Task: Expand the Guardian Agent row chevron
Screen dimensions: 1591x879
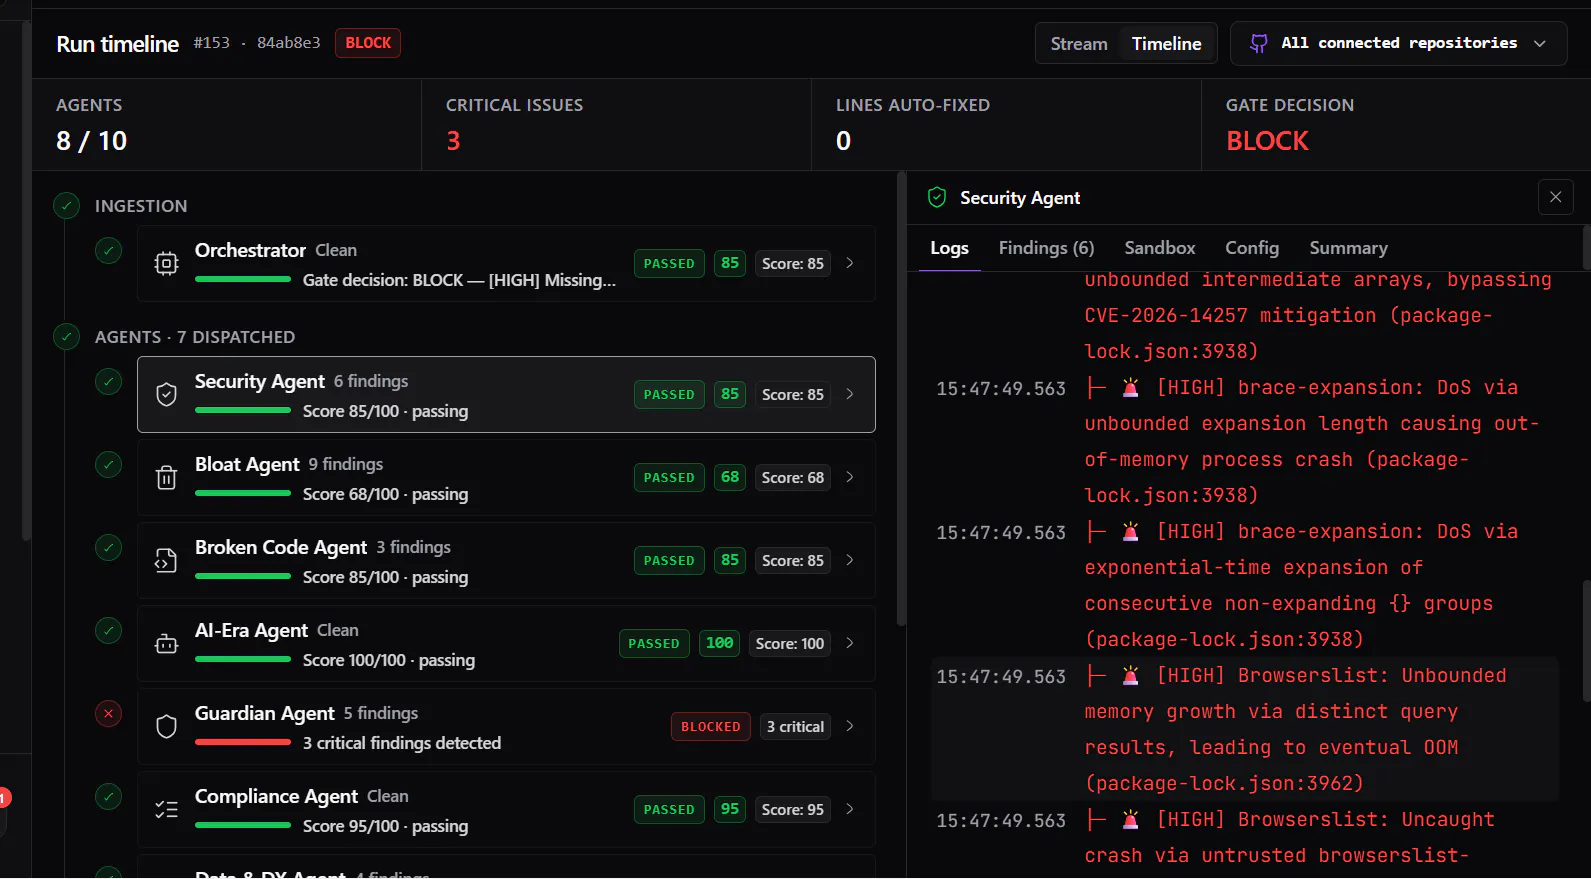Action: 850,726
